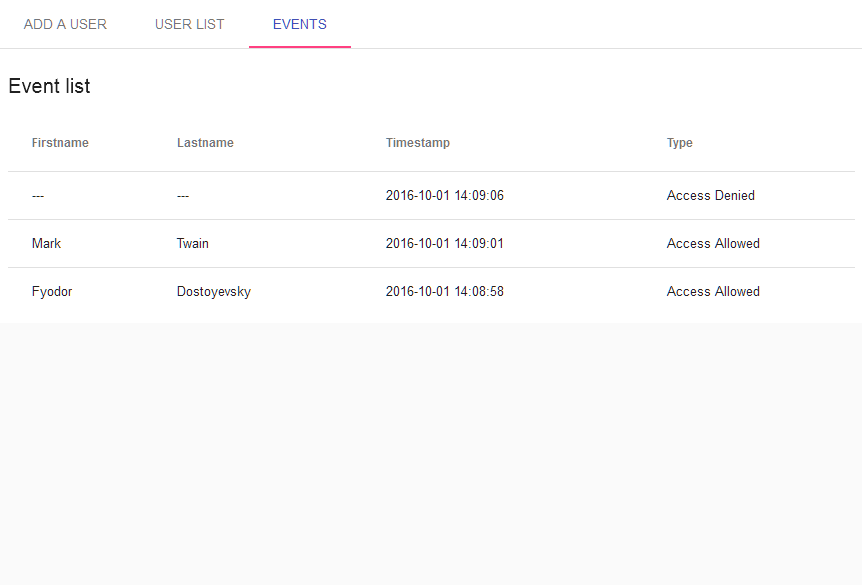The height and width of the screenshot is (585, 862).
Task: Switch to the Add a User tab
Action: pos(65,24)
